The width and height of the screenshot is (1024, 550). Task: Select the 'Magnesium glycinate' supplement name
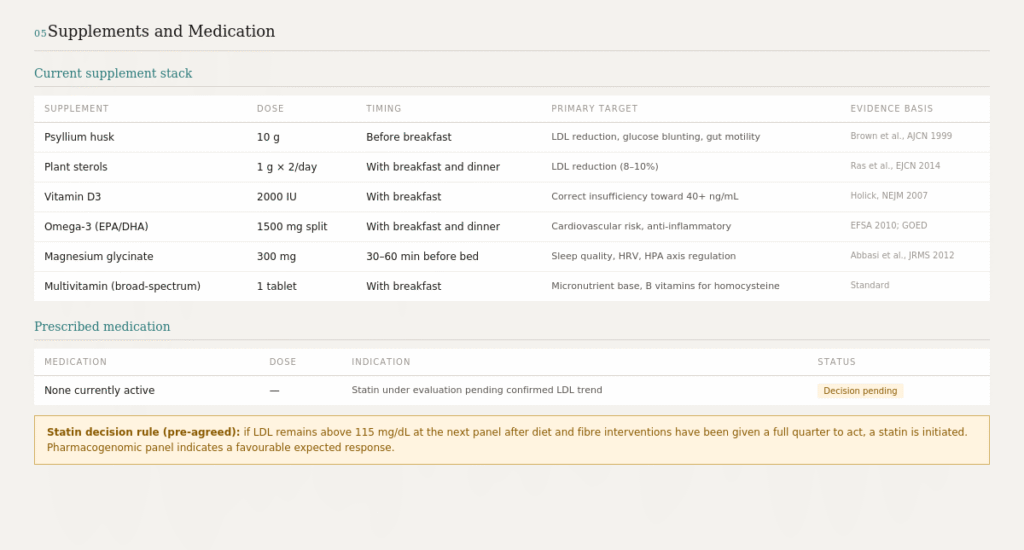point(99,257)
